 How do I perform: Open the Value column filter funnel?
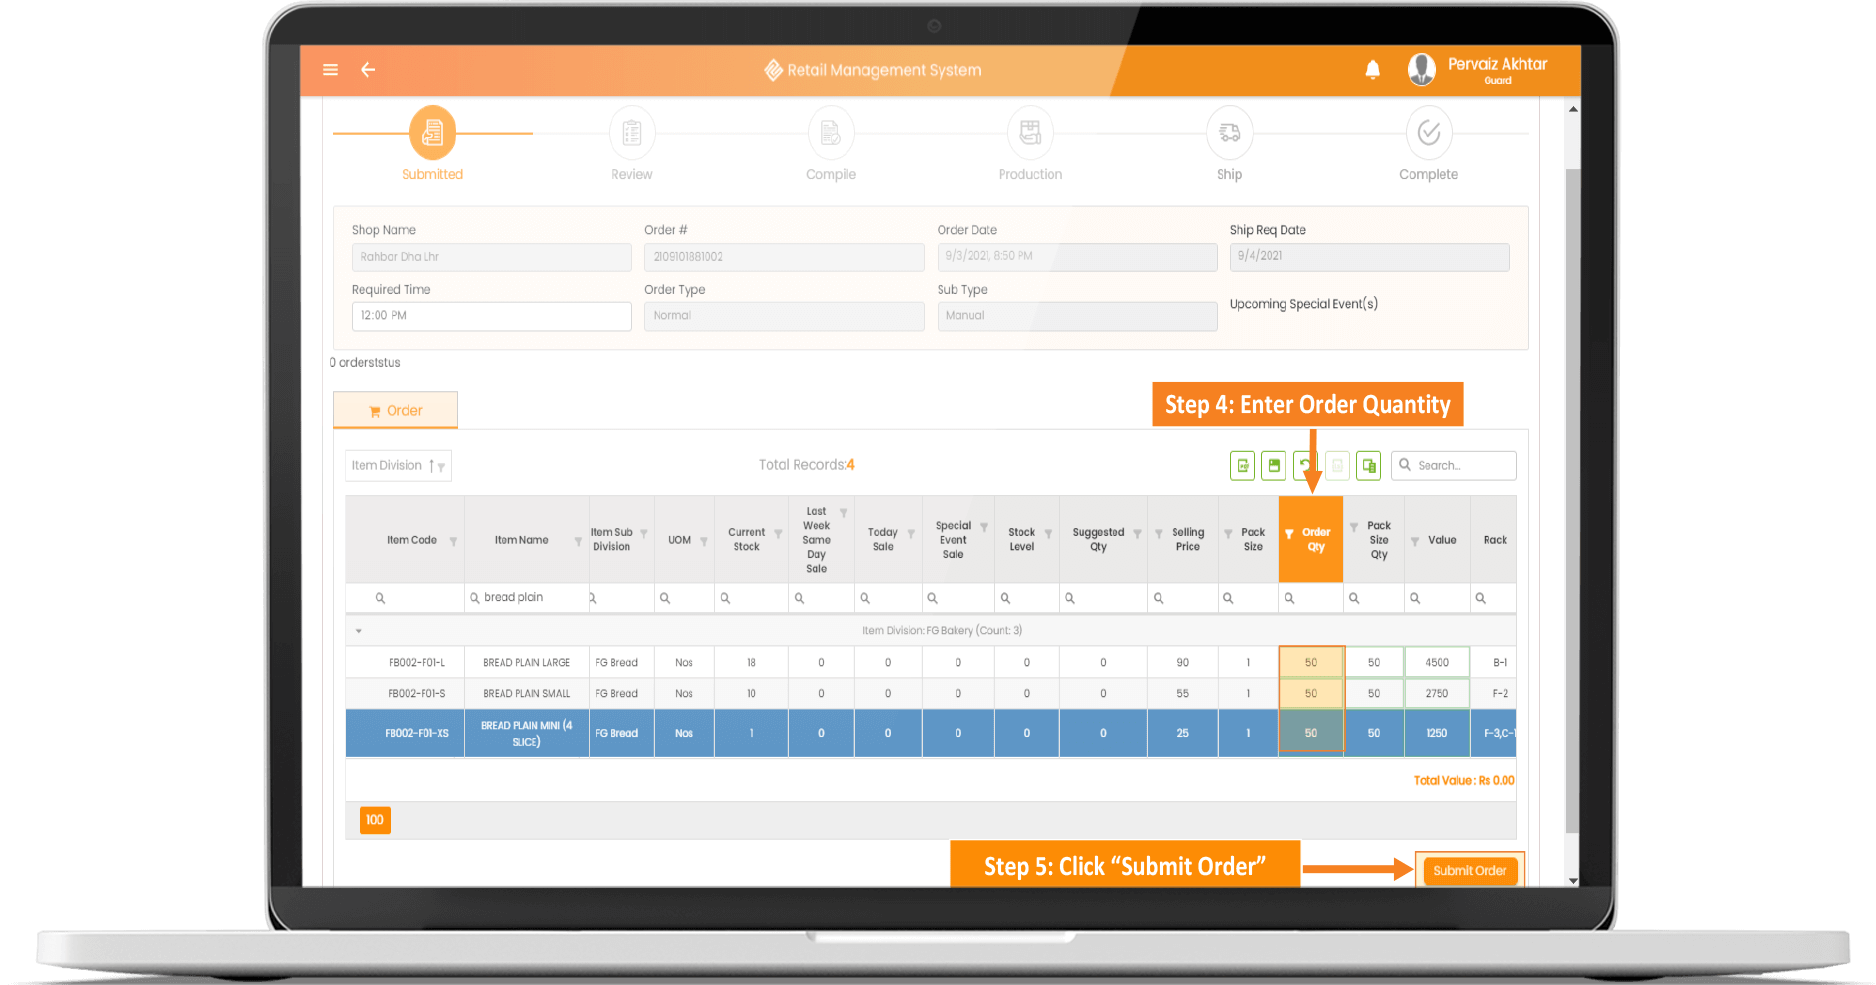coord(1415,541)
